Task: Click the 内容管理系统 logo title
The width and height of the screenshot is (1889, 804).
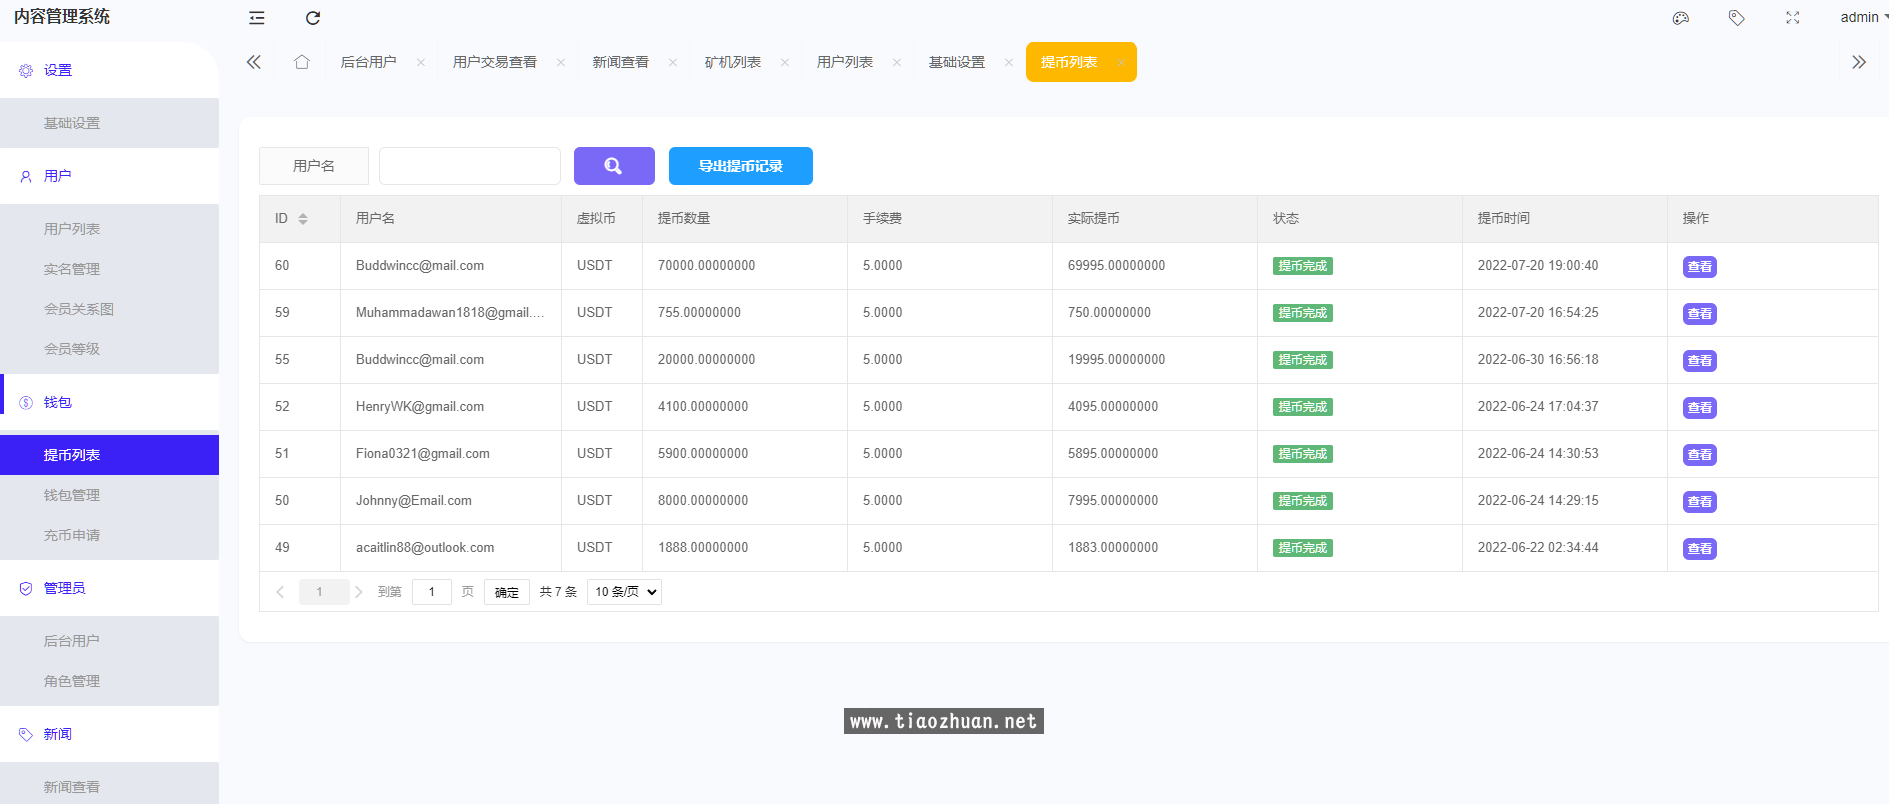Action: click(62, 17)
